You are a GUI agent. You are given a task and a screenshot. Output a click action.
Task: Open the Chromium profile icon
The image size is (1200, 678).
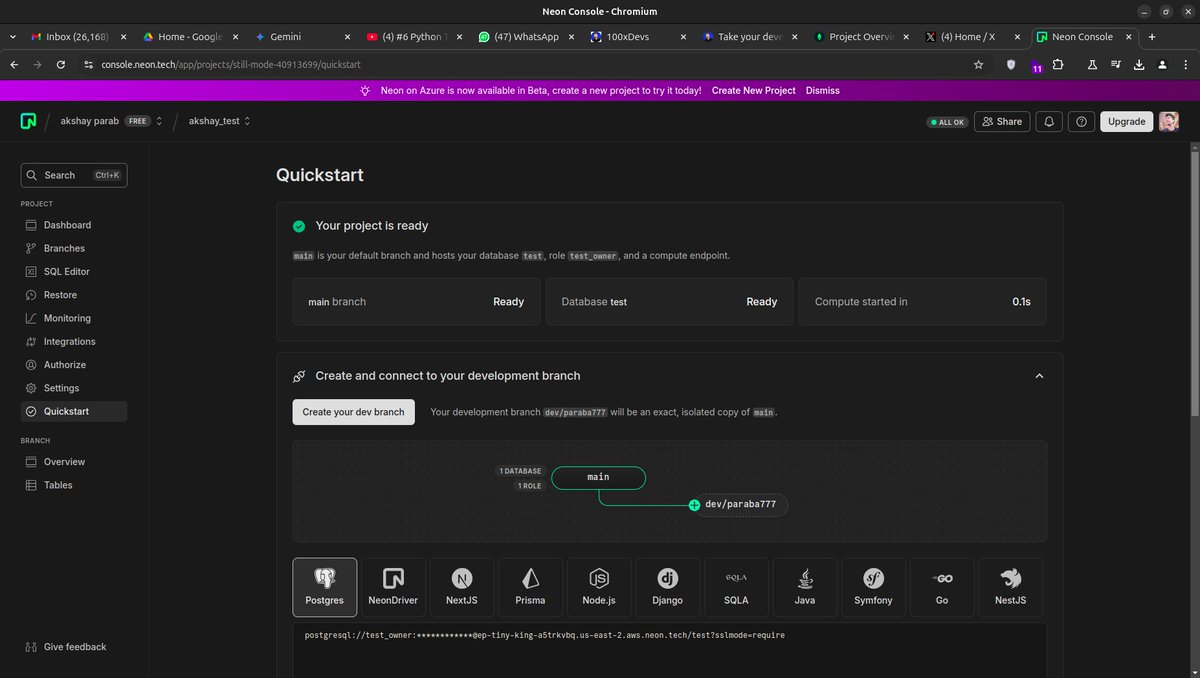tap(1162, 64)
